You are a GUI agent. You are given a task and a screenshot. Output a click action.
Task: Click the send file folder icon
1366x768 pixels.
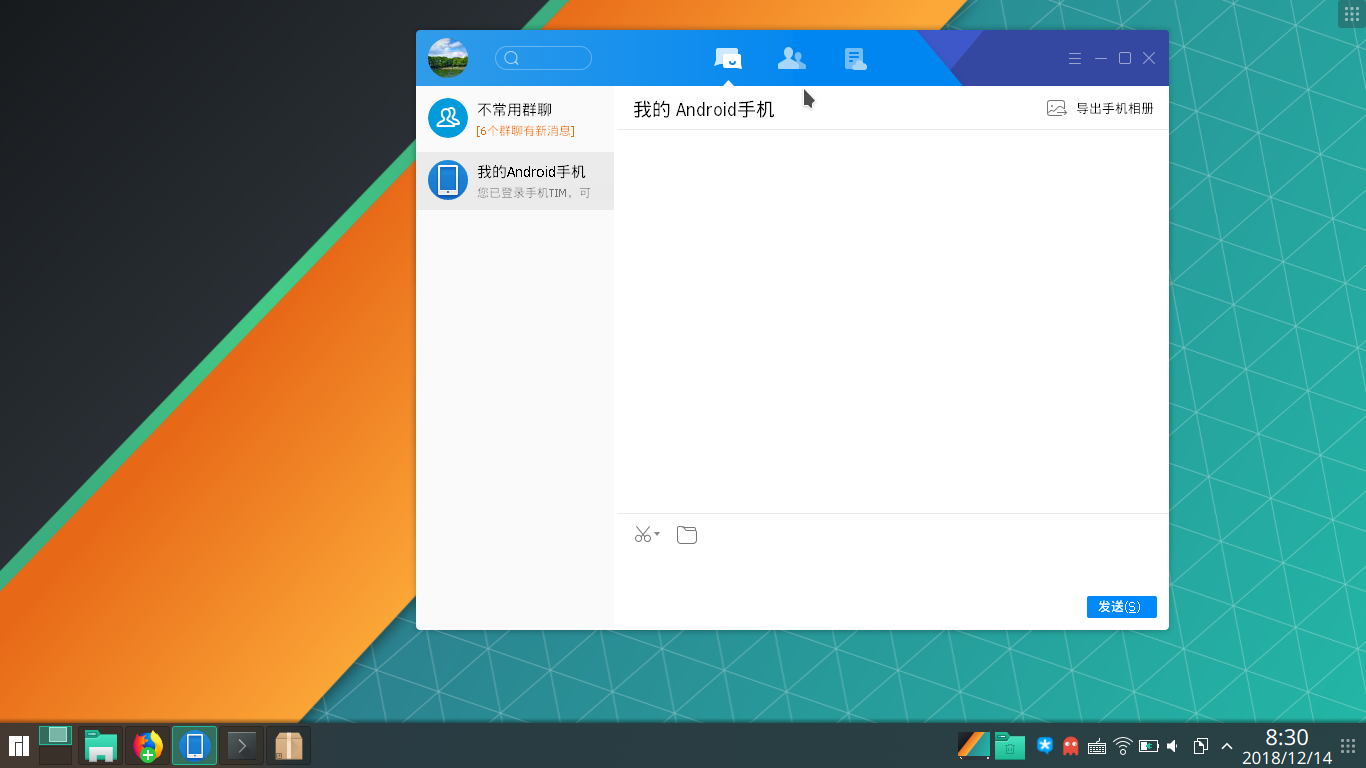[687, 535]
